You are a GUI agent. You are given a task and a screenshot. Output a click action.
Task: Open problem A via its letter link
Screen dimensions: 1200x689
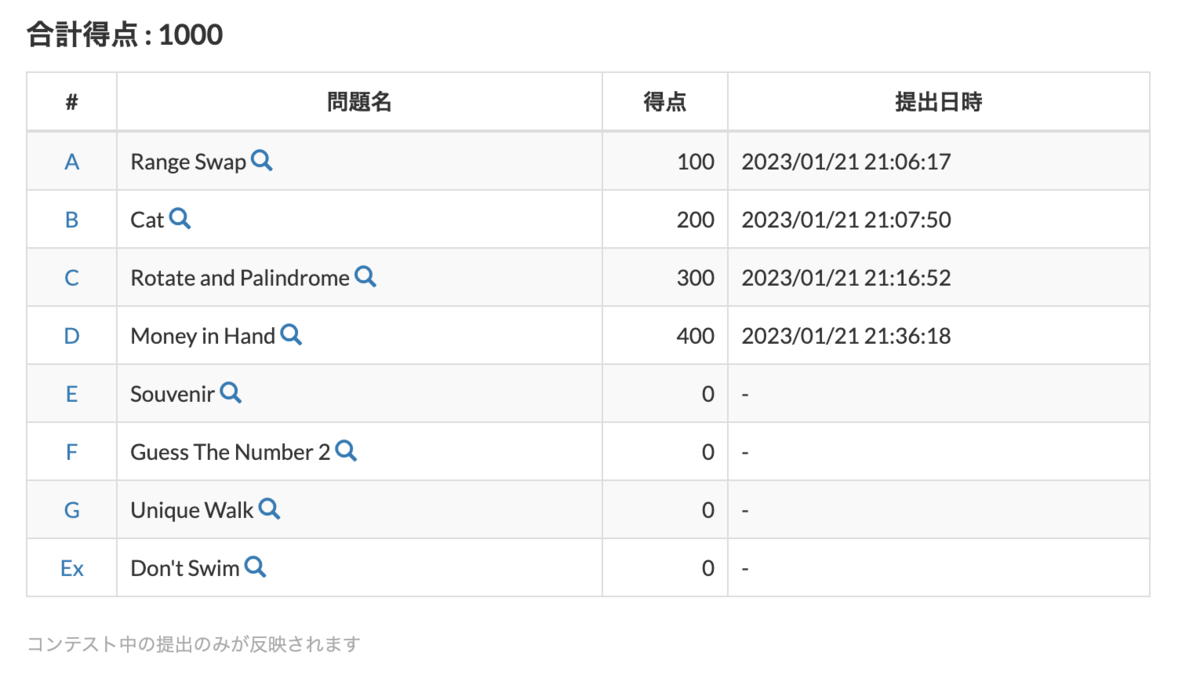(71, 160)
